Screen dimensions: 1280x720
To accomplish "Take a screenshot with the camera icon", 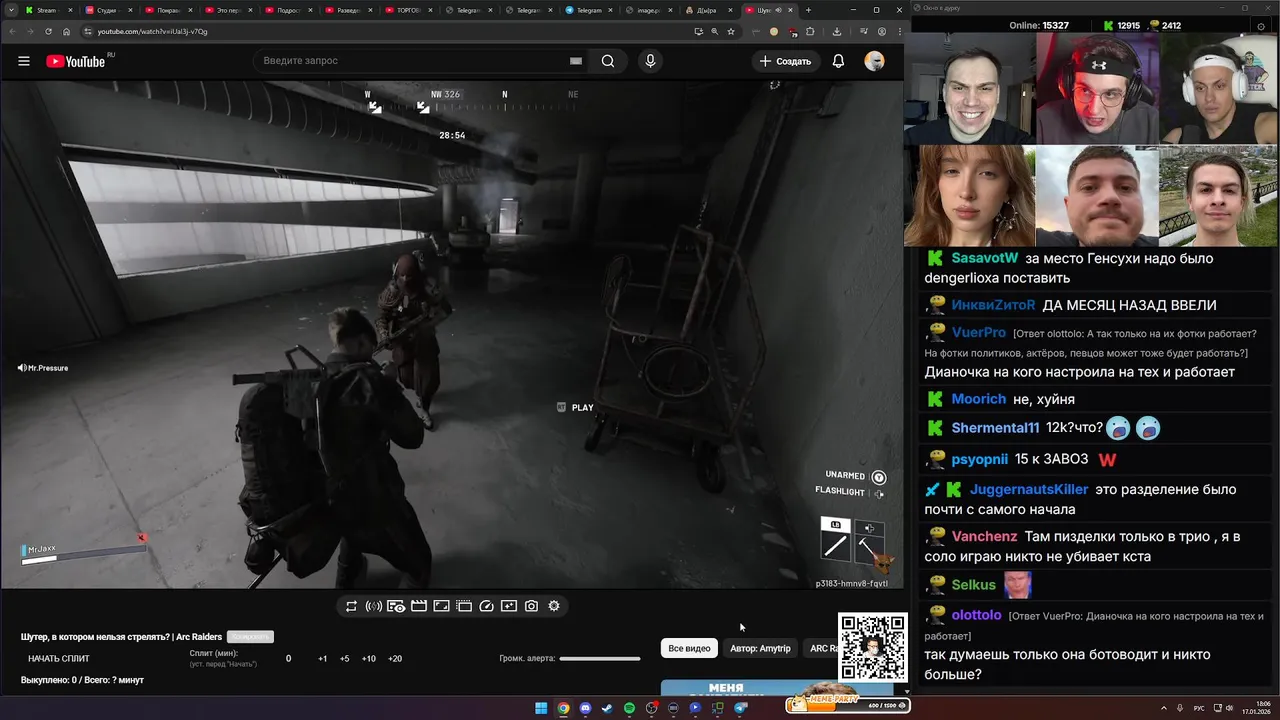I will pyautogui.click(x=531, y=606).
